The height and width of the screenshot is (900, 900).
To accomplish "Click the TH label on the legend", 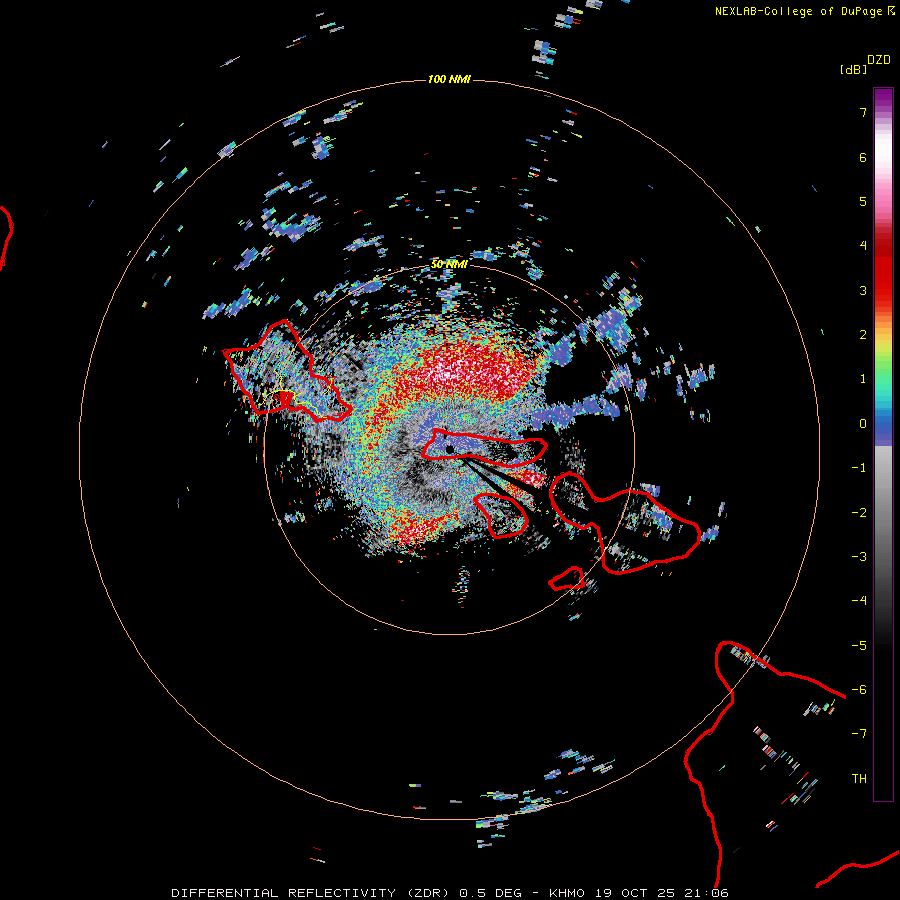I will [x=859, y=778].
